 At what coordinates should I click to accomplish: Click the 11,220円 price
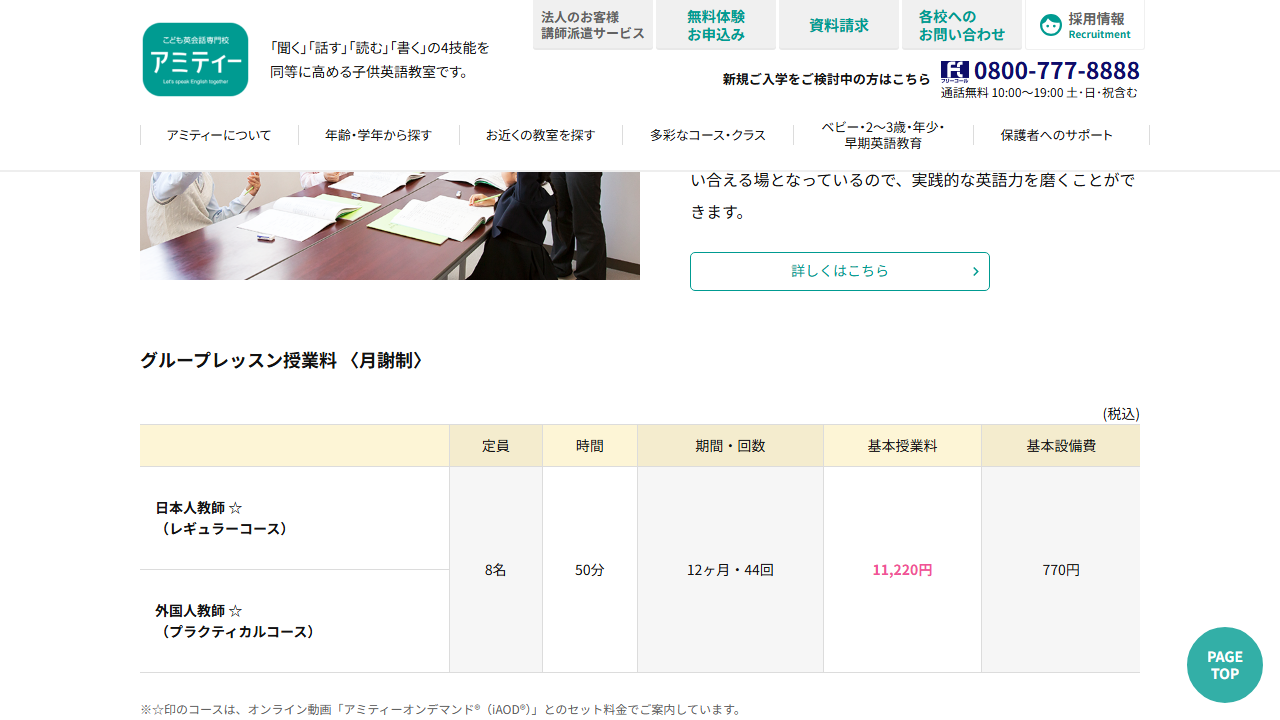point(903,570)
